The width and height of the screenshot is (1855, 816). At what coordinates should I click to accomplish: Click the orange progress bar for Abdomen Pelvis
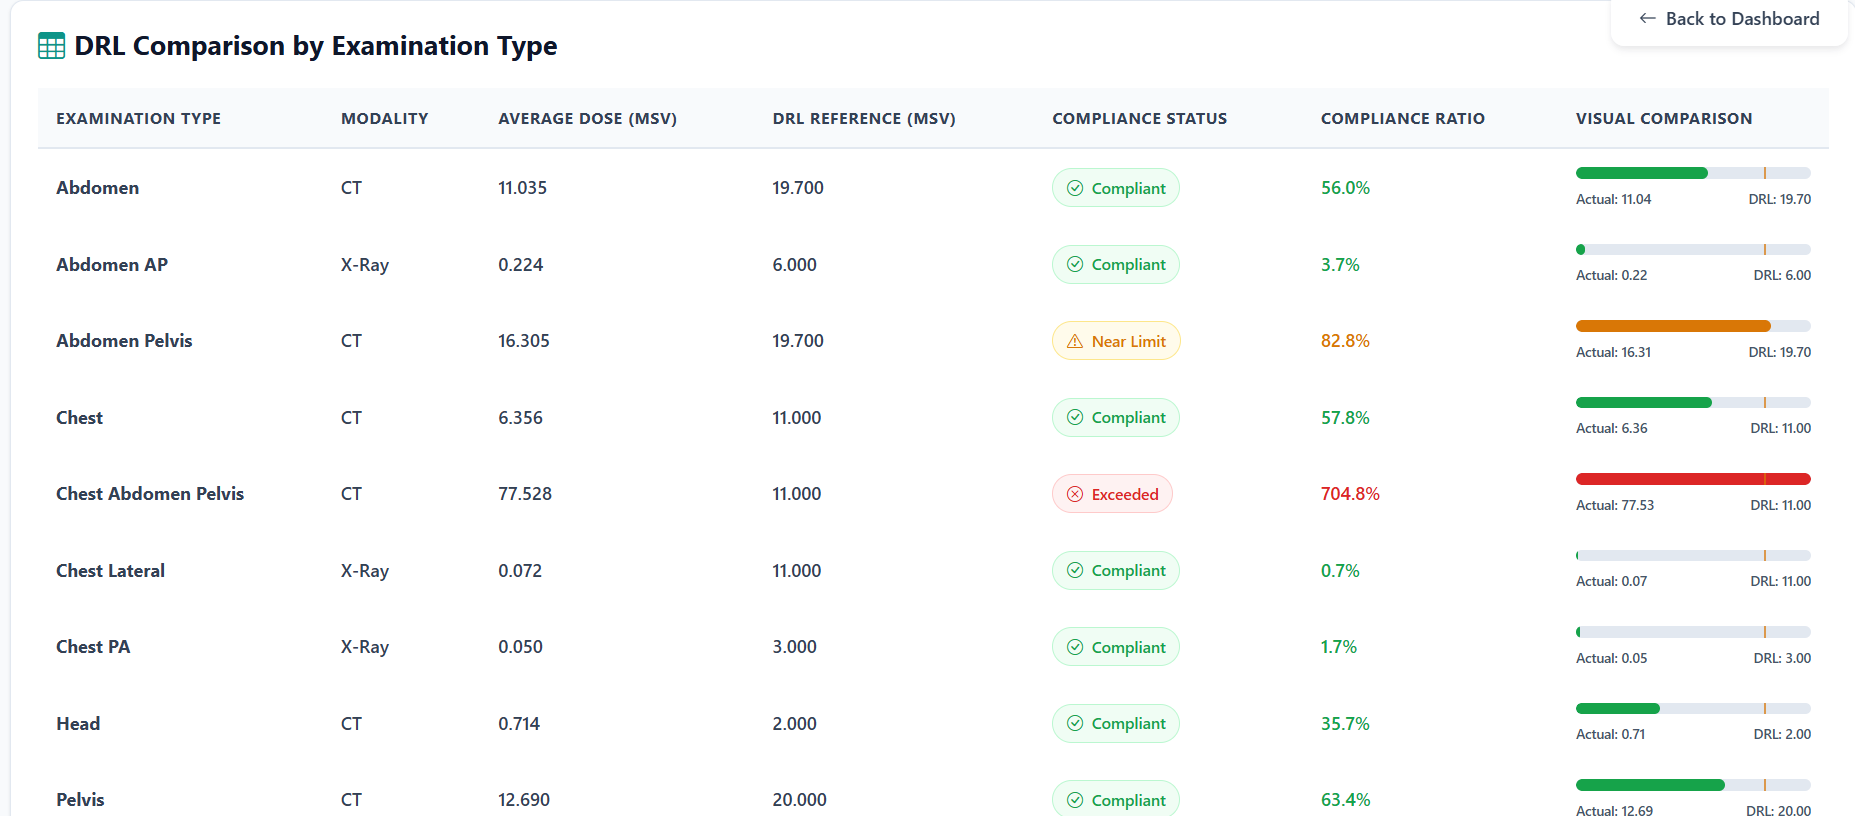tap(1673, 326)
